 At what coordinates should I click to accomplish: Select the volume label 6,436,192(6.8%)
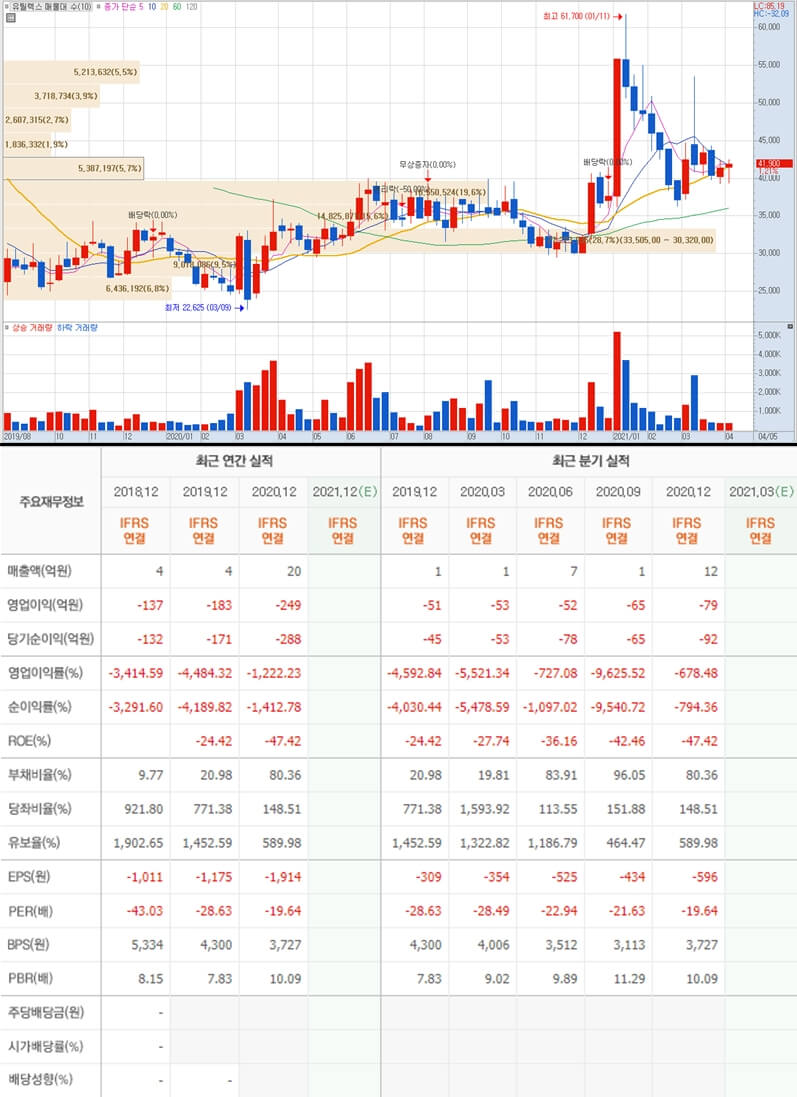click(137, 288)
